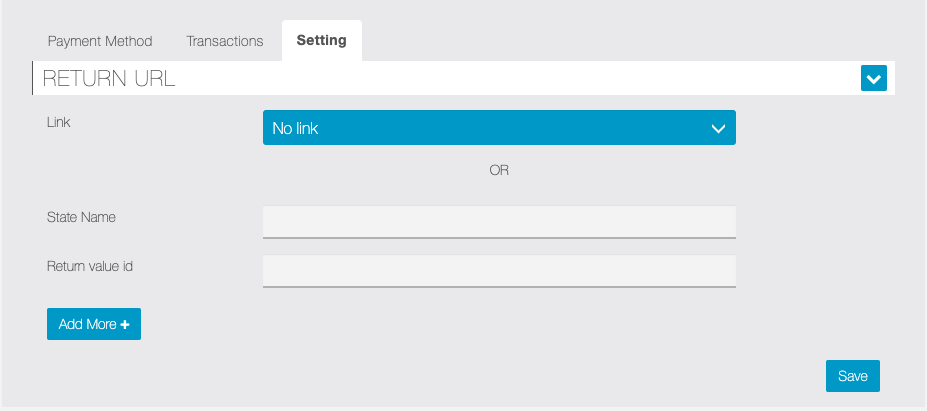This screenshot has width=927, height=411.
Task: Click the Add More button
Action: 94,324
